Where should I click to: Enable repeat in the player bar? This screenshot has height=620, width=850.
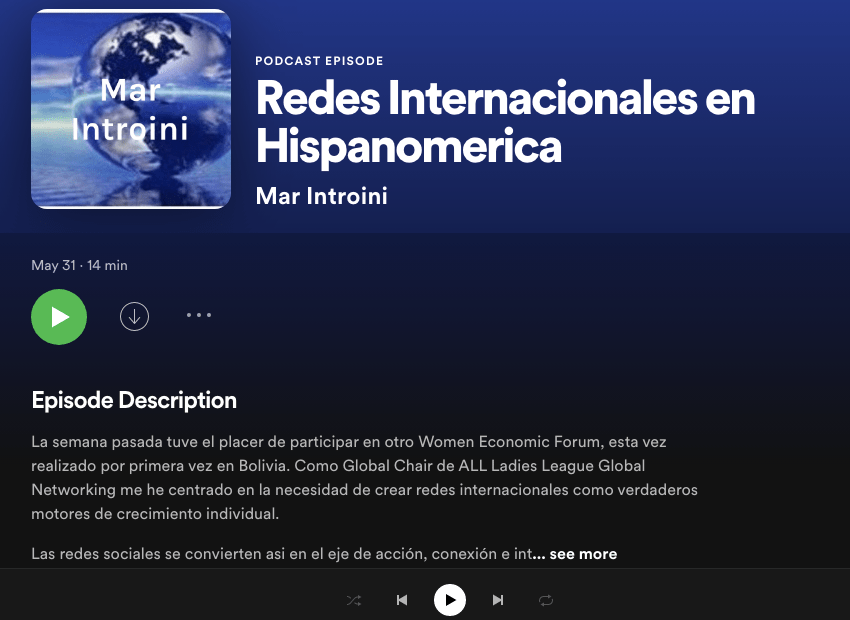pyautogui.click(x=546, y=600)
